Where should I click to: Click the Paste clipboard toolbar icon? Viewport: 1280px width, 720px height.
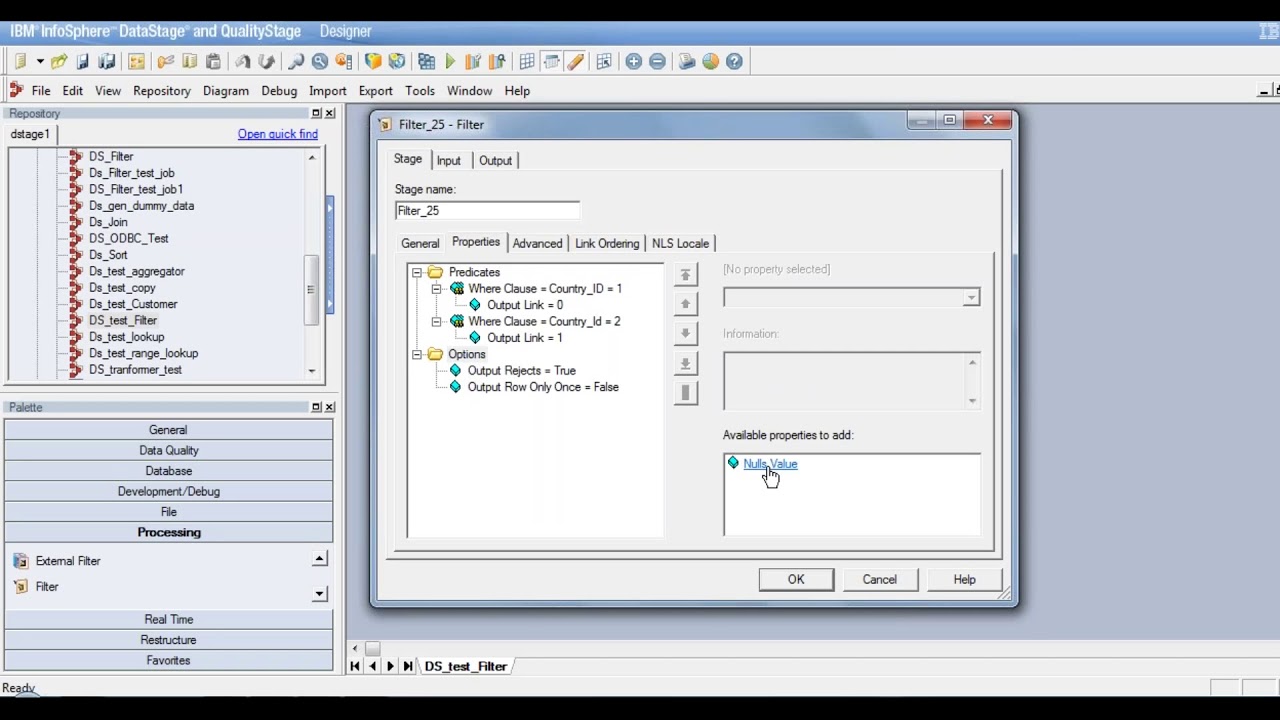point(213,62)
